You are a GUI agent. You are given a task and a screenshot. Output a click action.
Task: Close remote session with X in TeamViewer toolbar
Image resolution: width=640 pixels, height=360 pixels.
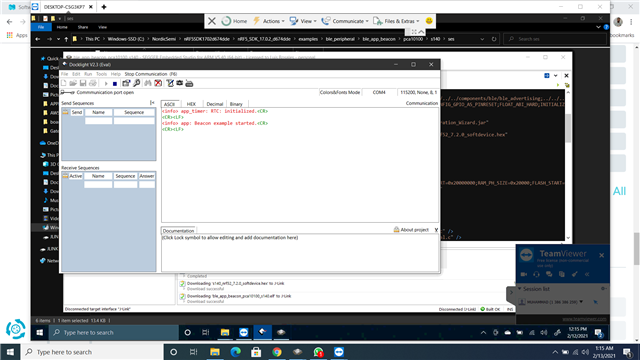pos(212,21)
